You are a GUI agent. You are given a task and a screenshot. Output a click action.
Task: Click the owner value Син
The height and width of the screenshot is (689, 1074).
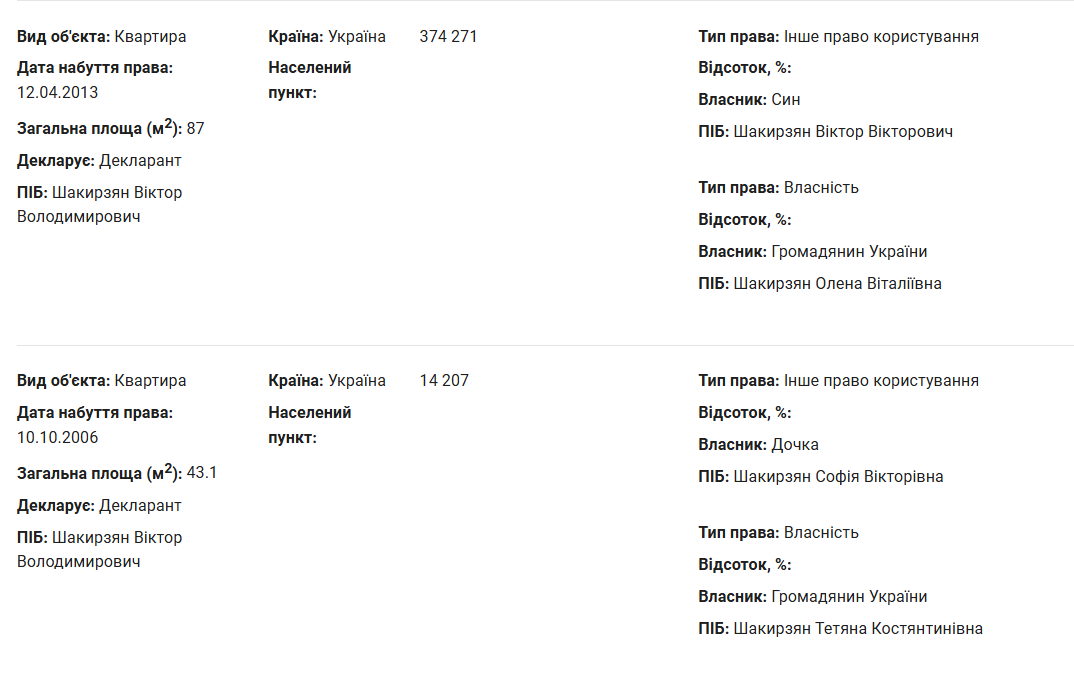pos(786,100)
